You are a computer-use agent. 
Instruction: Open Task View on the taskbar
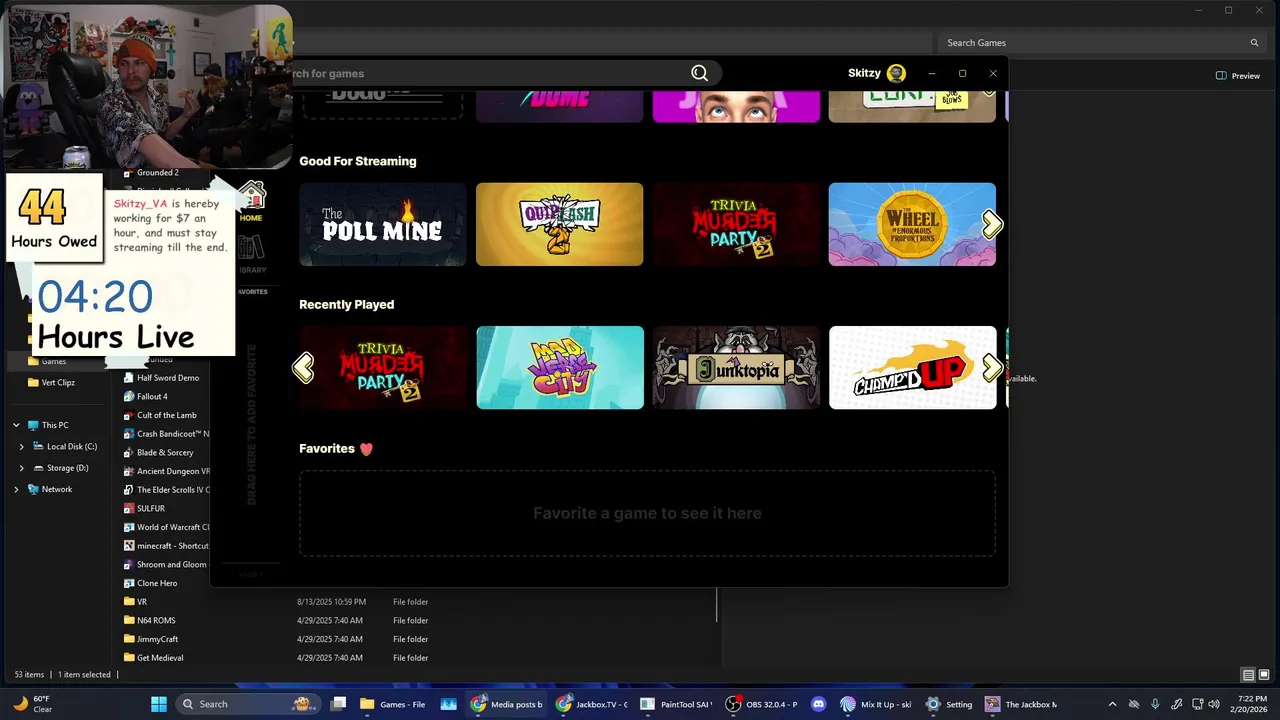pos(338,704)
